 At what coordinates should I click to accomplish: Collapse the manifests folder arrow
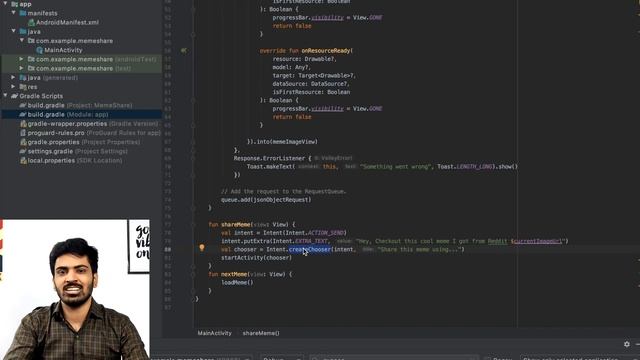pyautogui.click(x=13, y=13)
